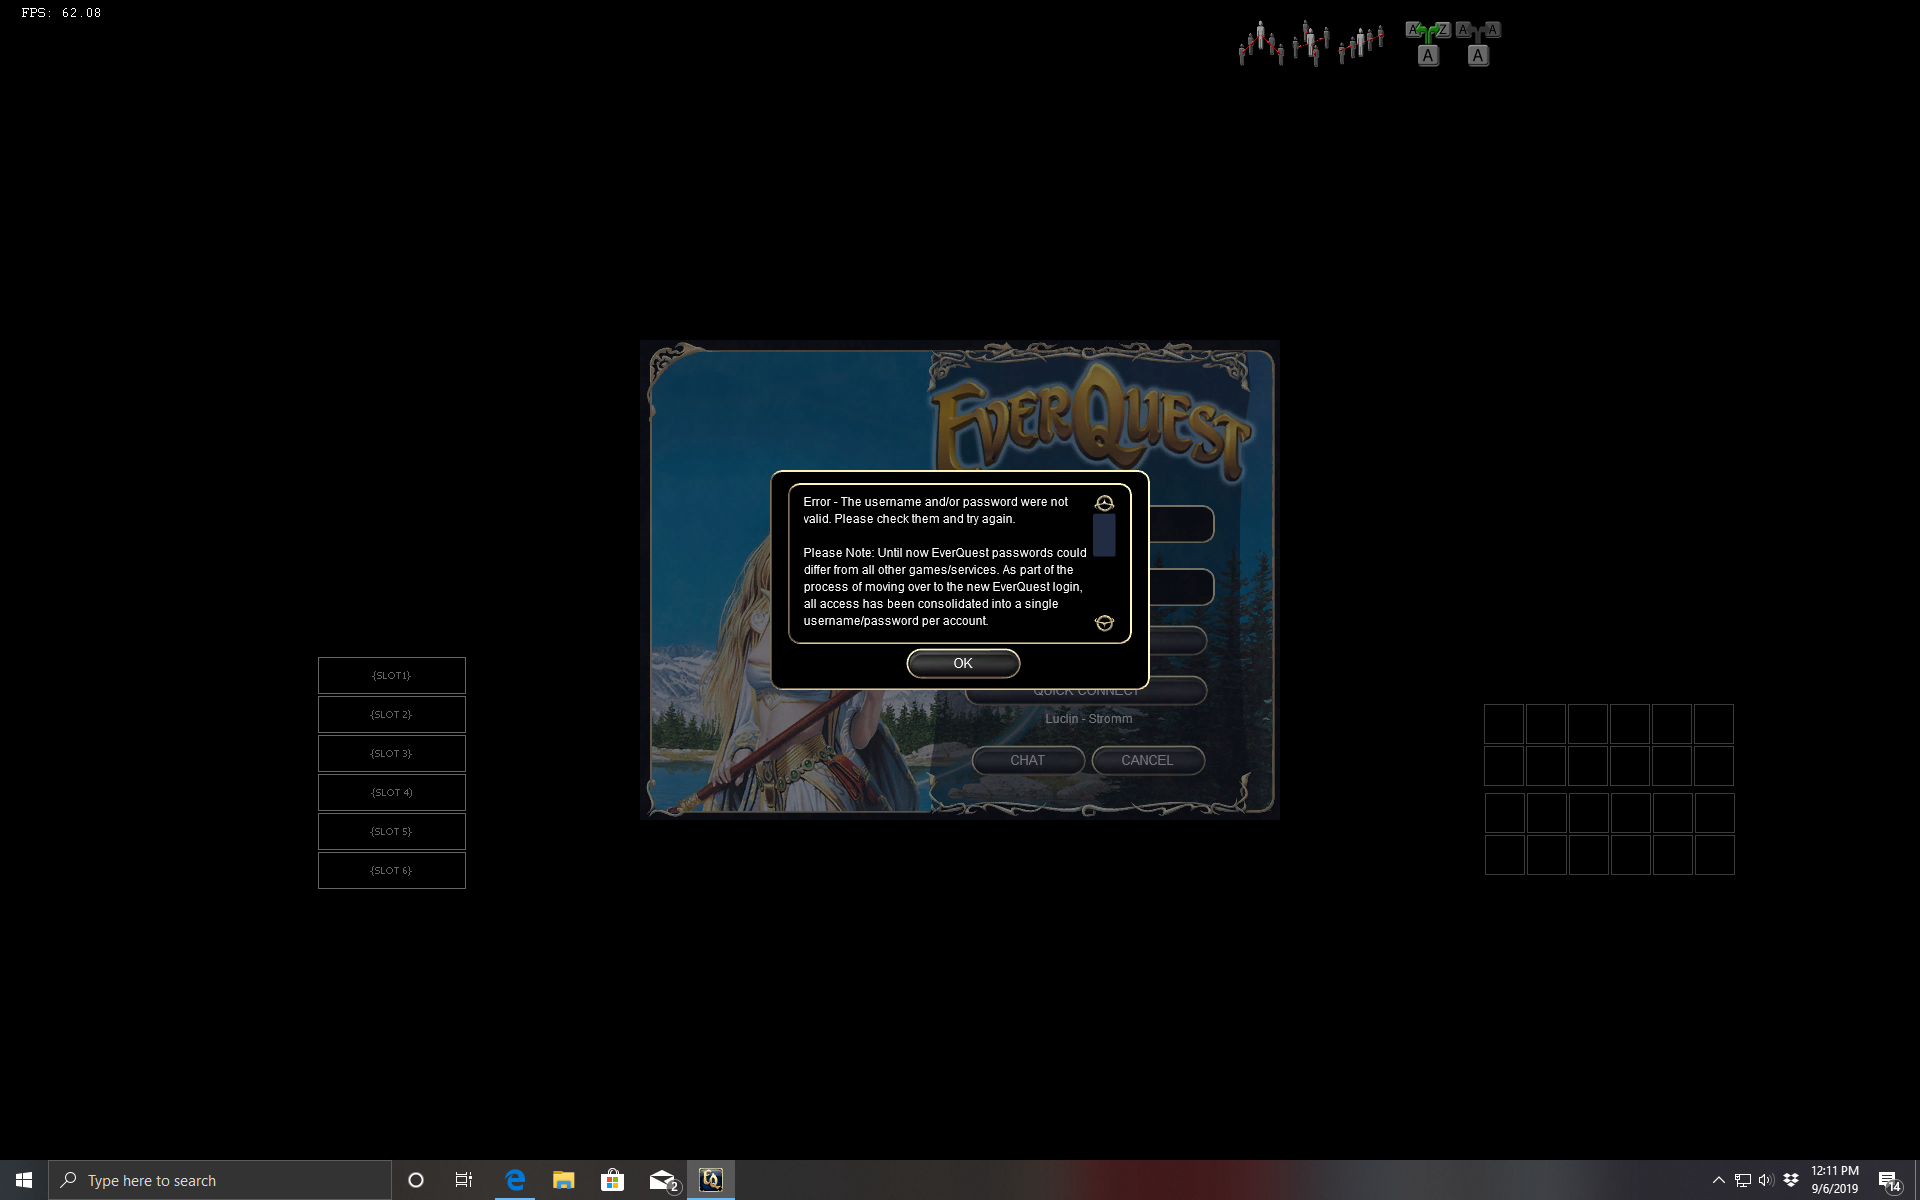Viewport: 1920px width, 1200px height.
Task: Open the network status tray icon
Action: pos(1743,1180)
